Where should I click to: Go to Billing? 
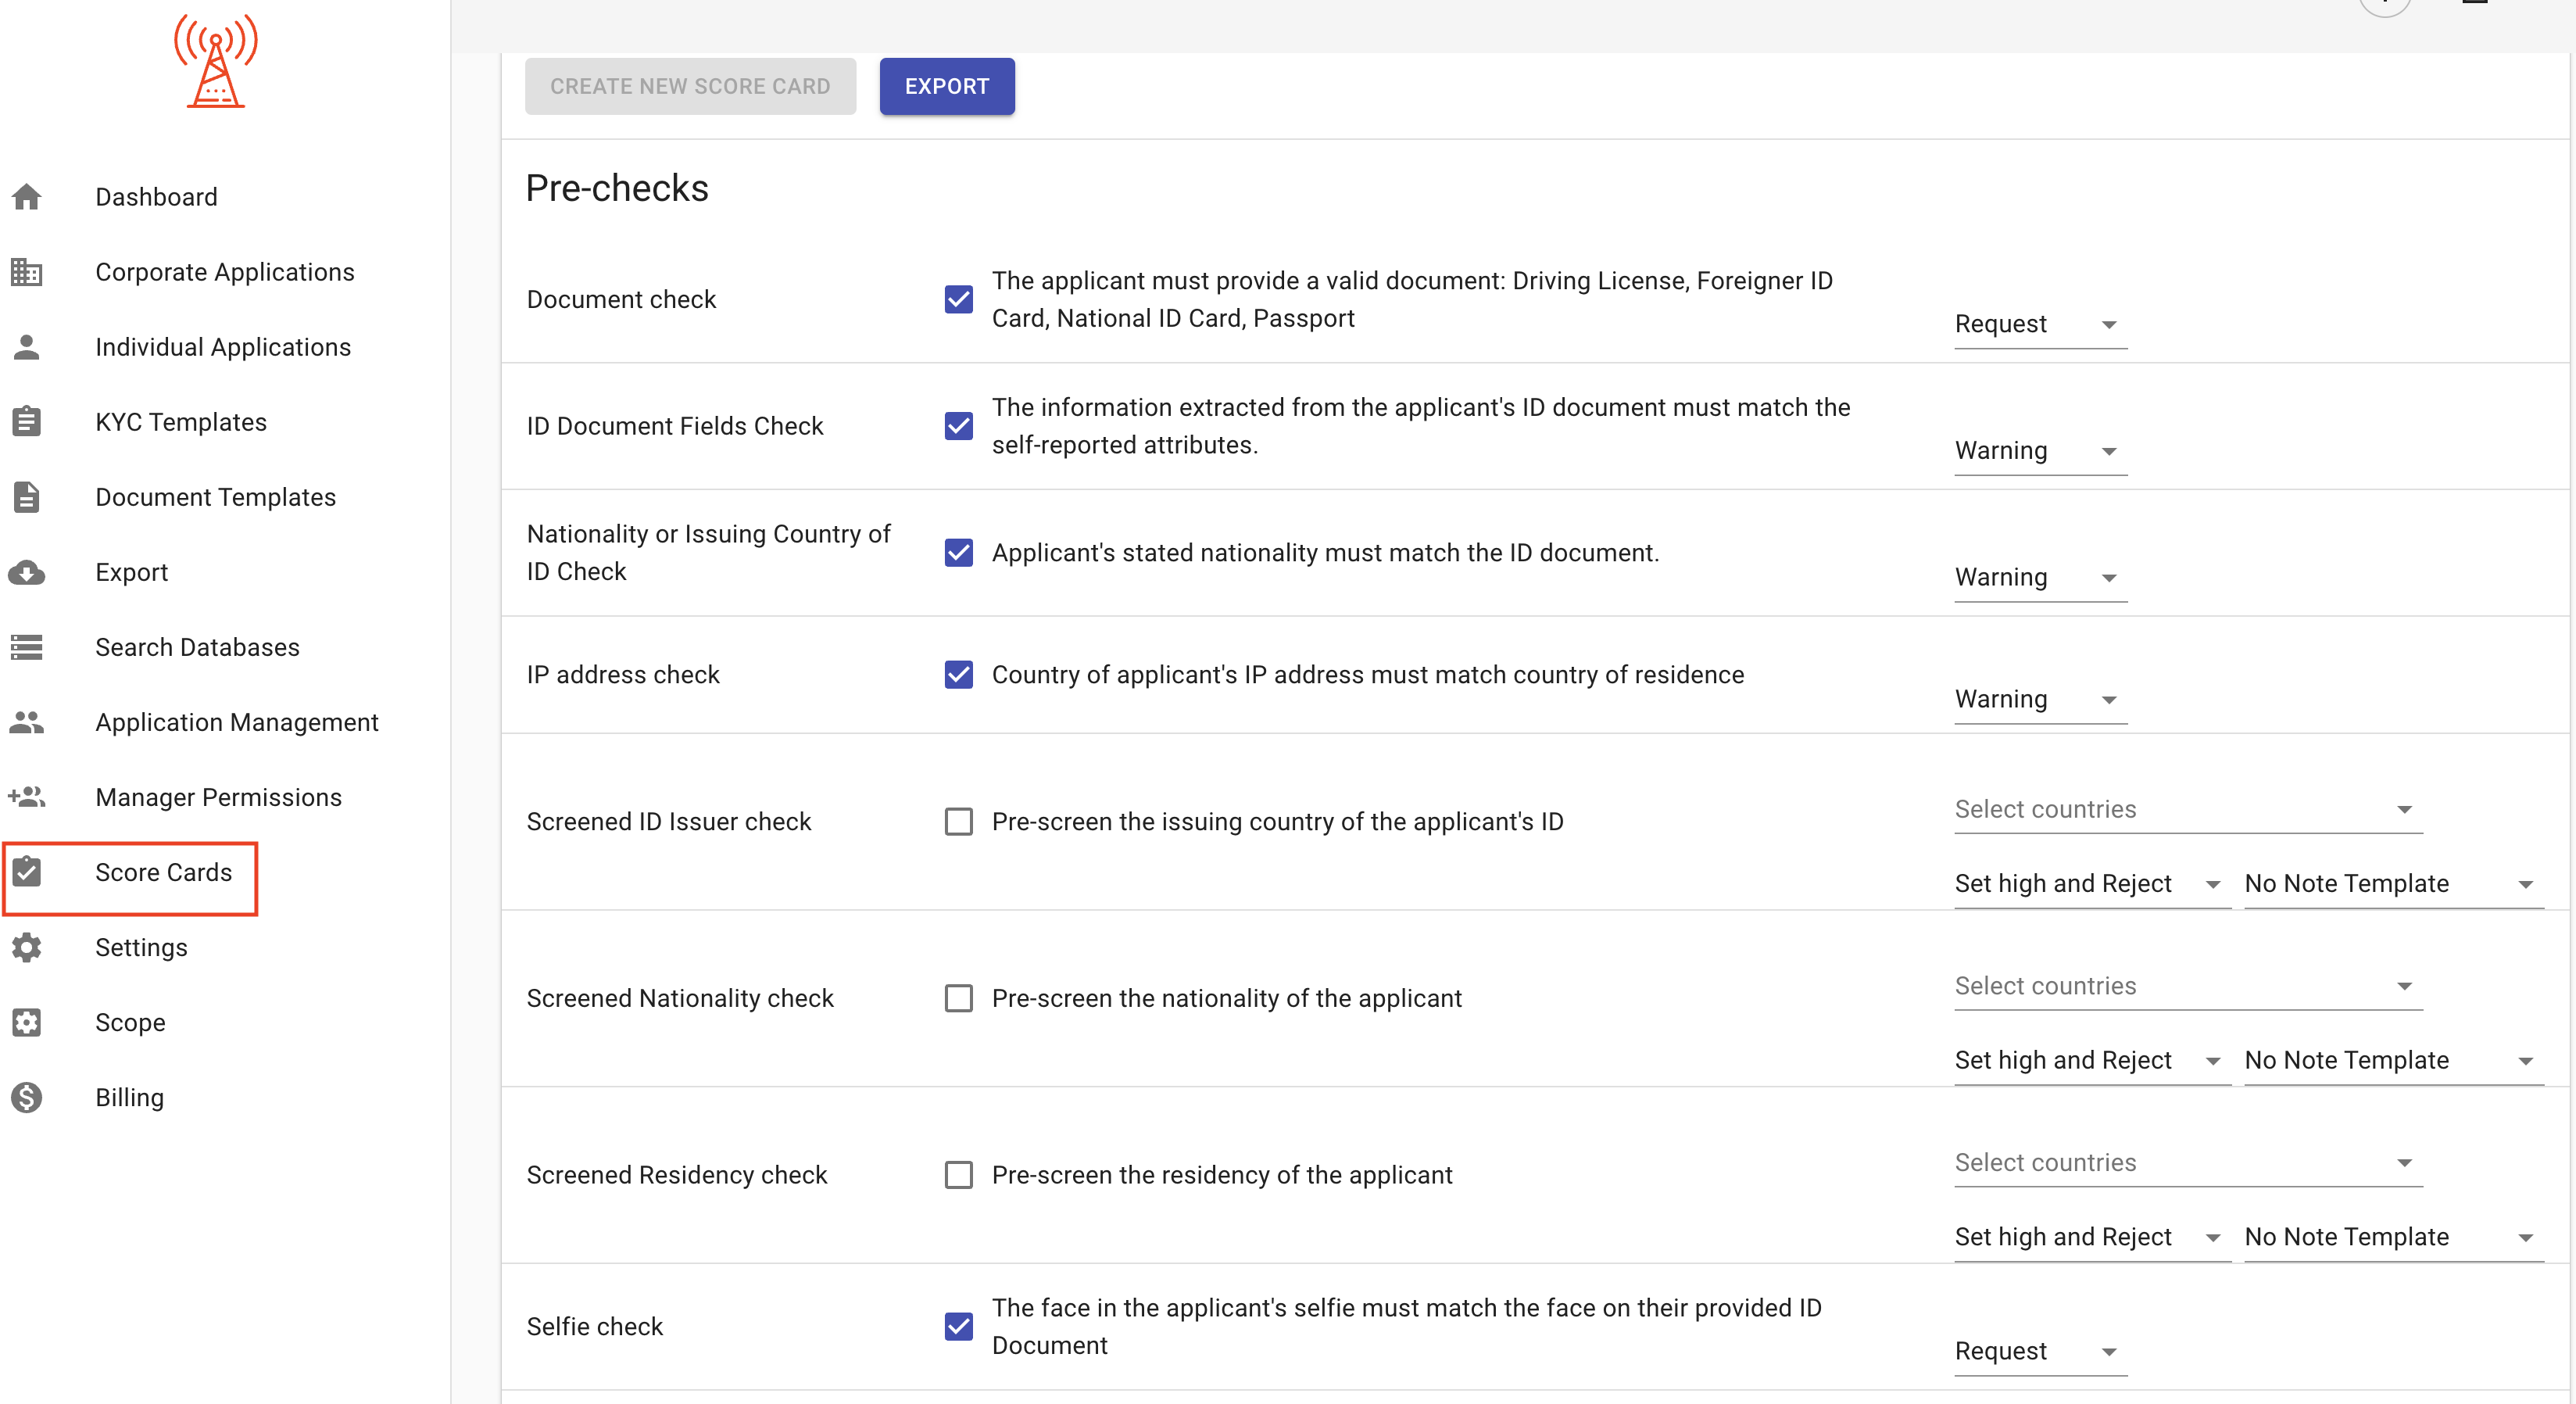pos(129,1097)
